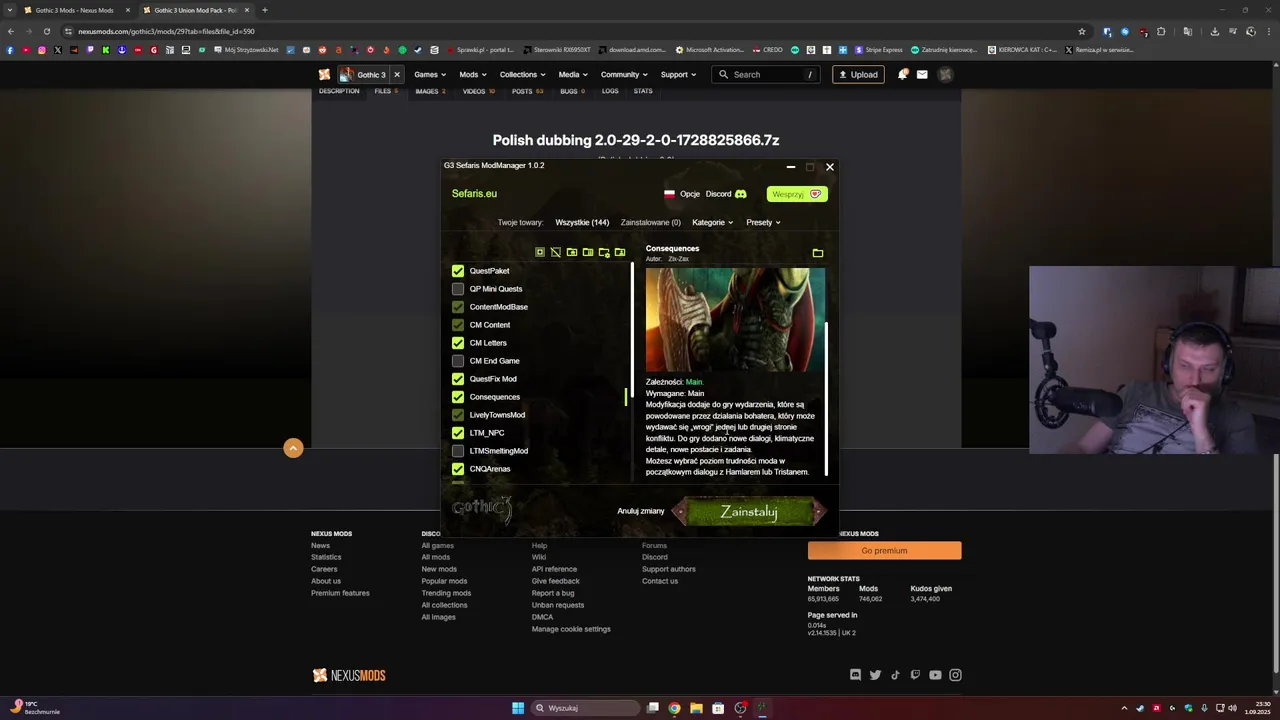Click the orange scroll-to-top arrow button
This screenshot has height=720, width=1280.
coord(293,448)
